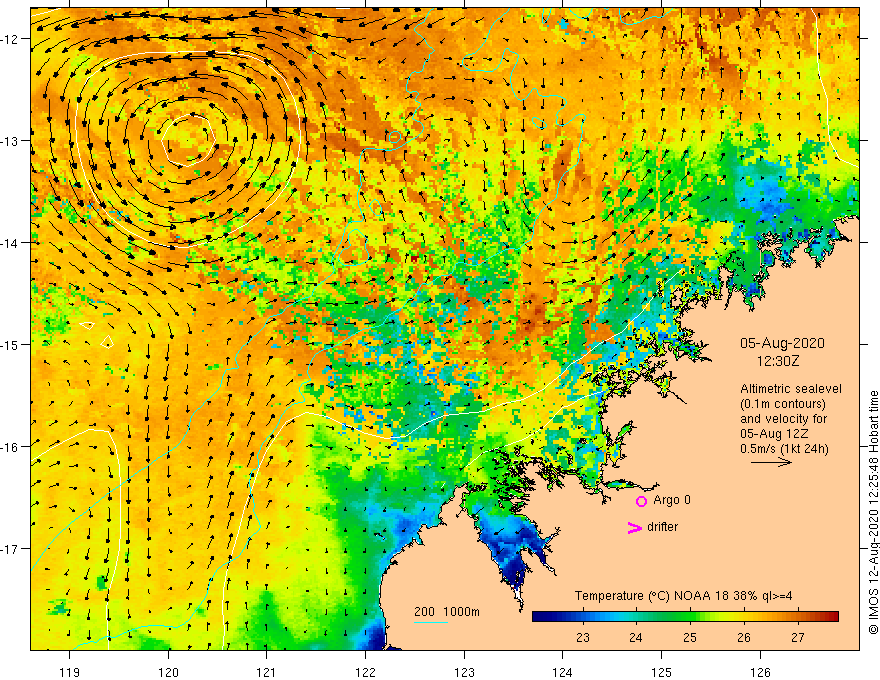This screenshot has height=680, width=880.
Task: Click the temperature color bar legend
Action: 685,617
